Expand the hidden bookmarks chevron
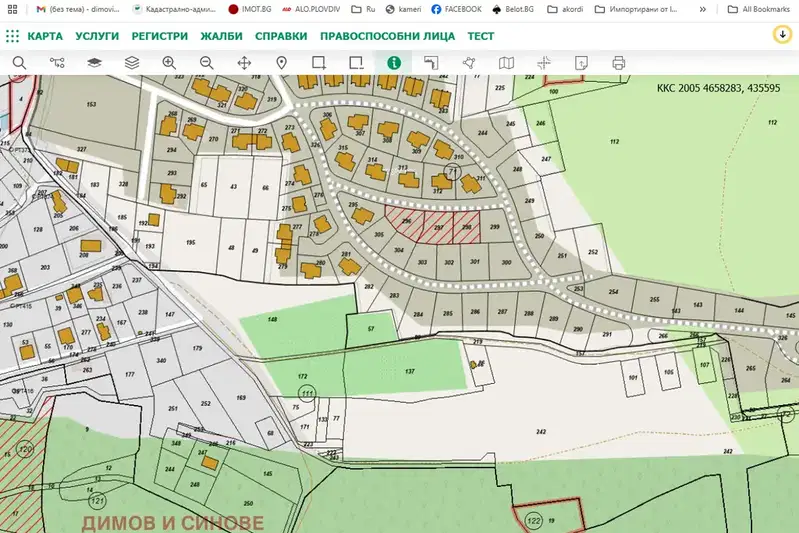Image resolution: width=799 pixels, height=533 pixels. point(703,9)
